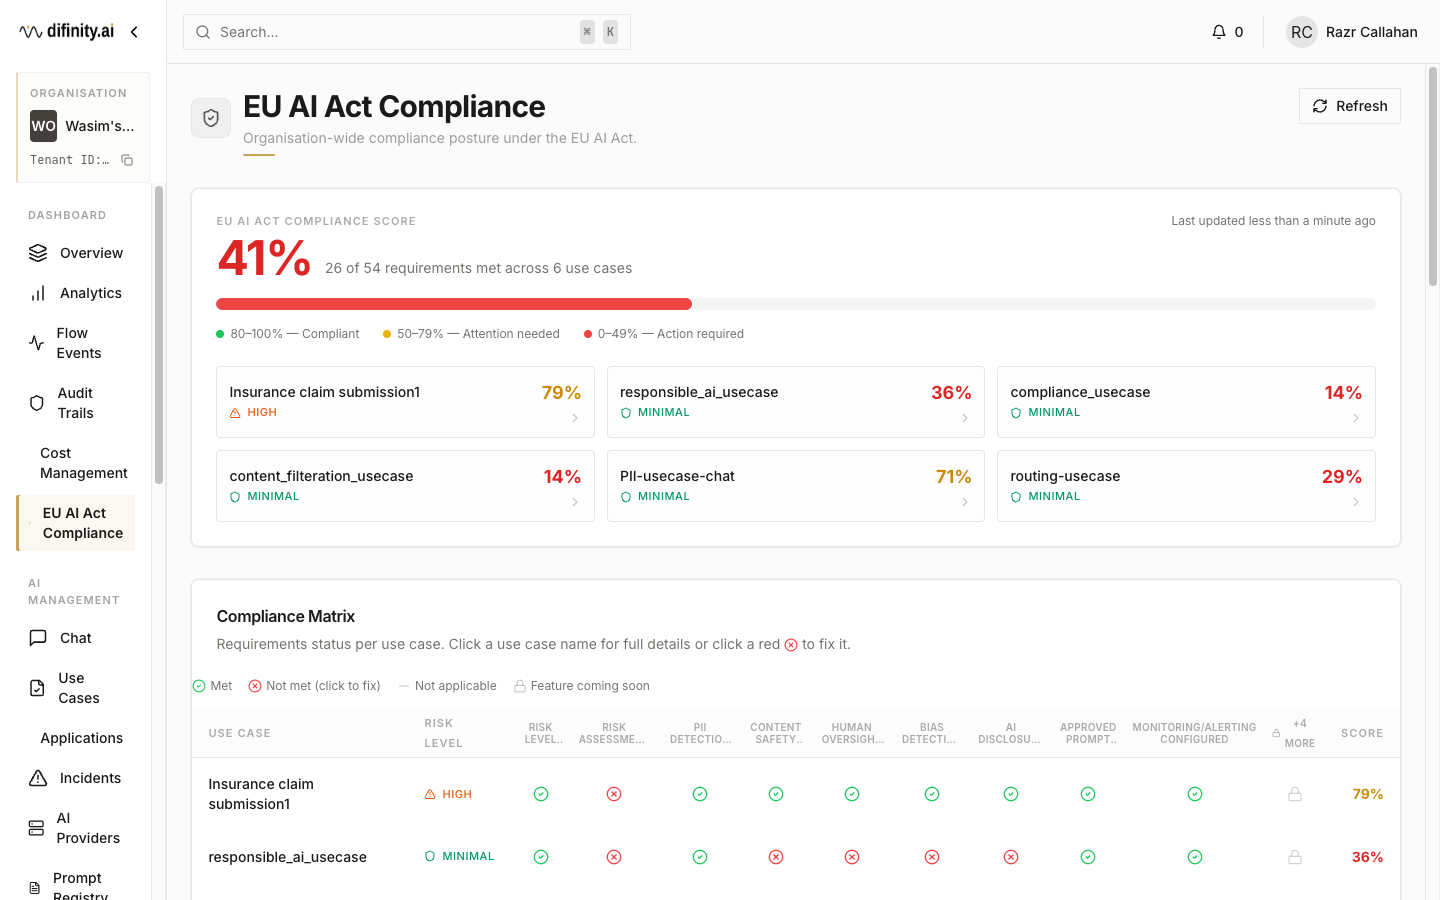Click the Chat bubble icon
The height and width of the screenshot is (900, 1440).
coord(38,638)
